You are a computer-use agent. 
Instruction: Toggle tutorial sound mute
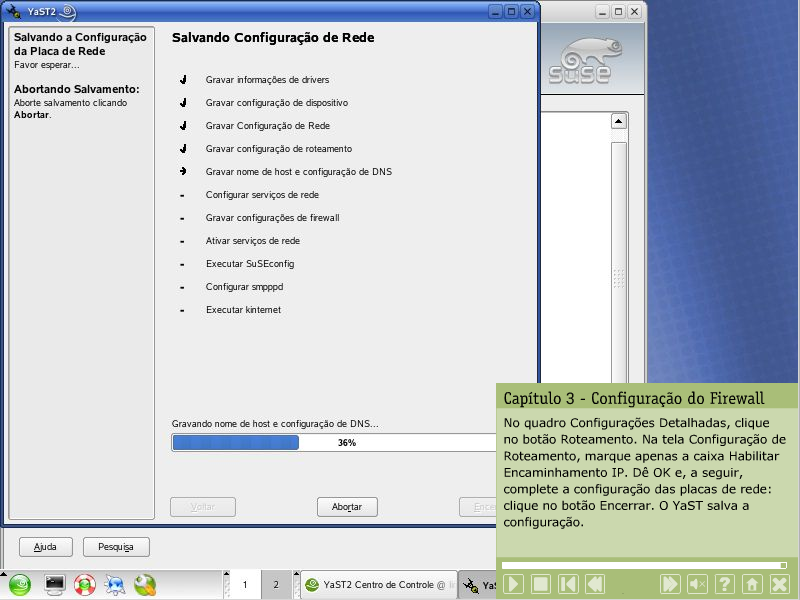click(x=698, y=584)
